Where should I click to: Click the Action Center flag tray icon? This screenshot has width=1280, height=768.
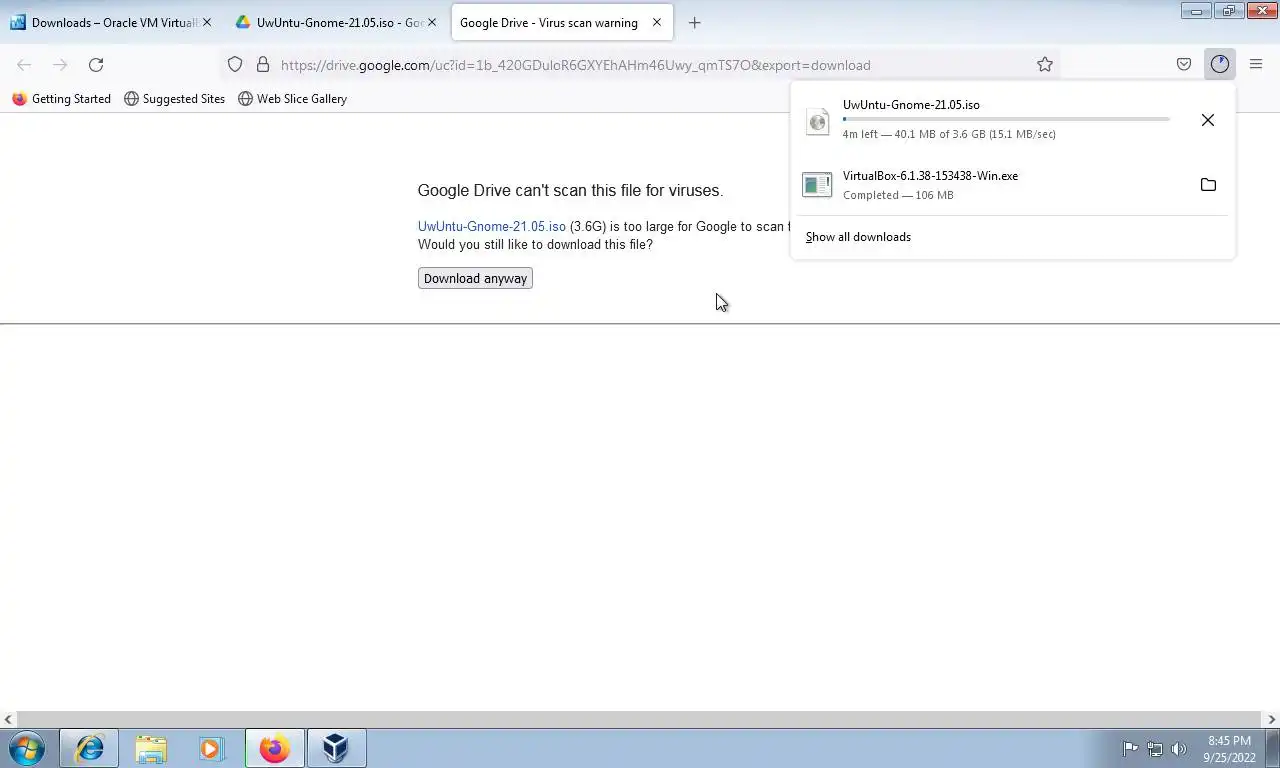(1130, 748)
